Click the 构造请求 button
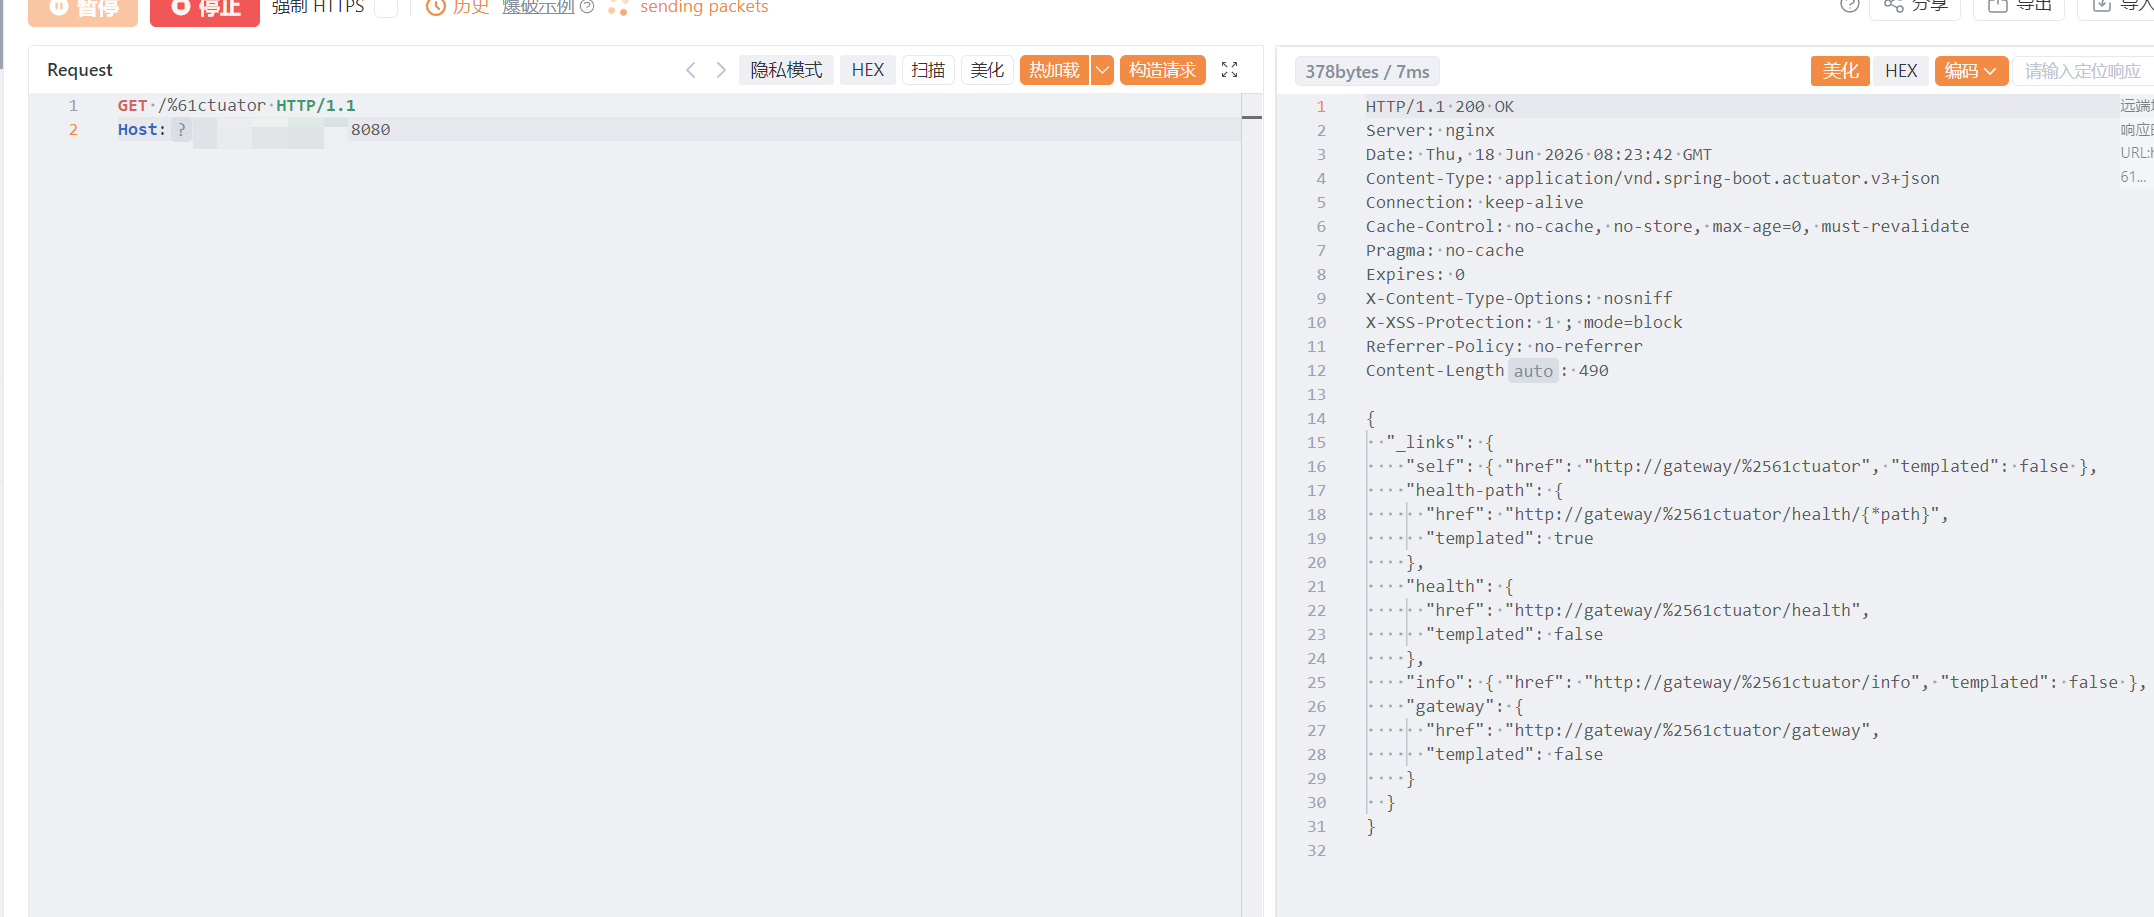 click(1162, 70)
